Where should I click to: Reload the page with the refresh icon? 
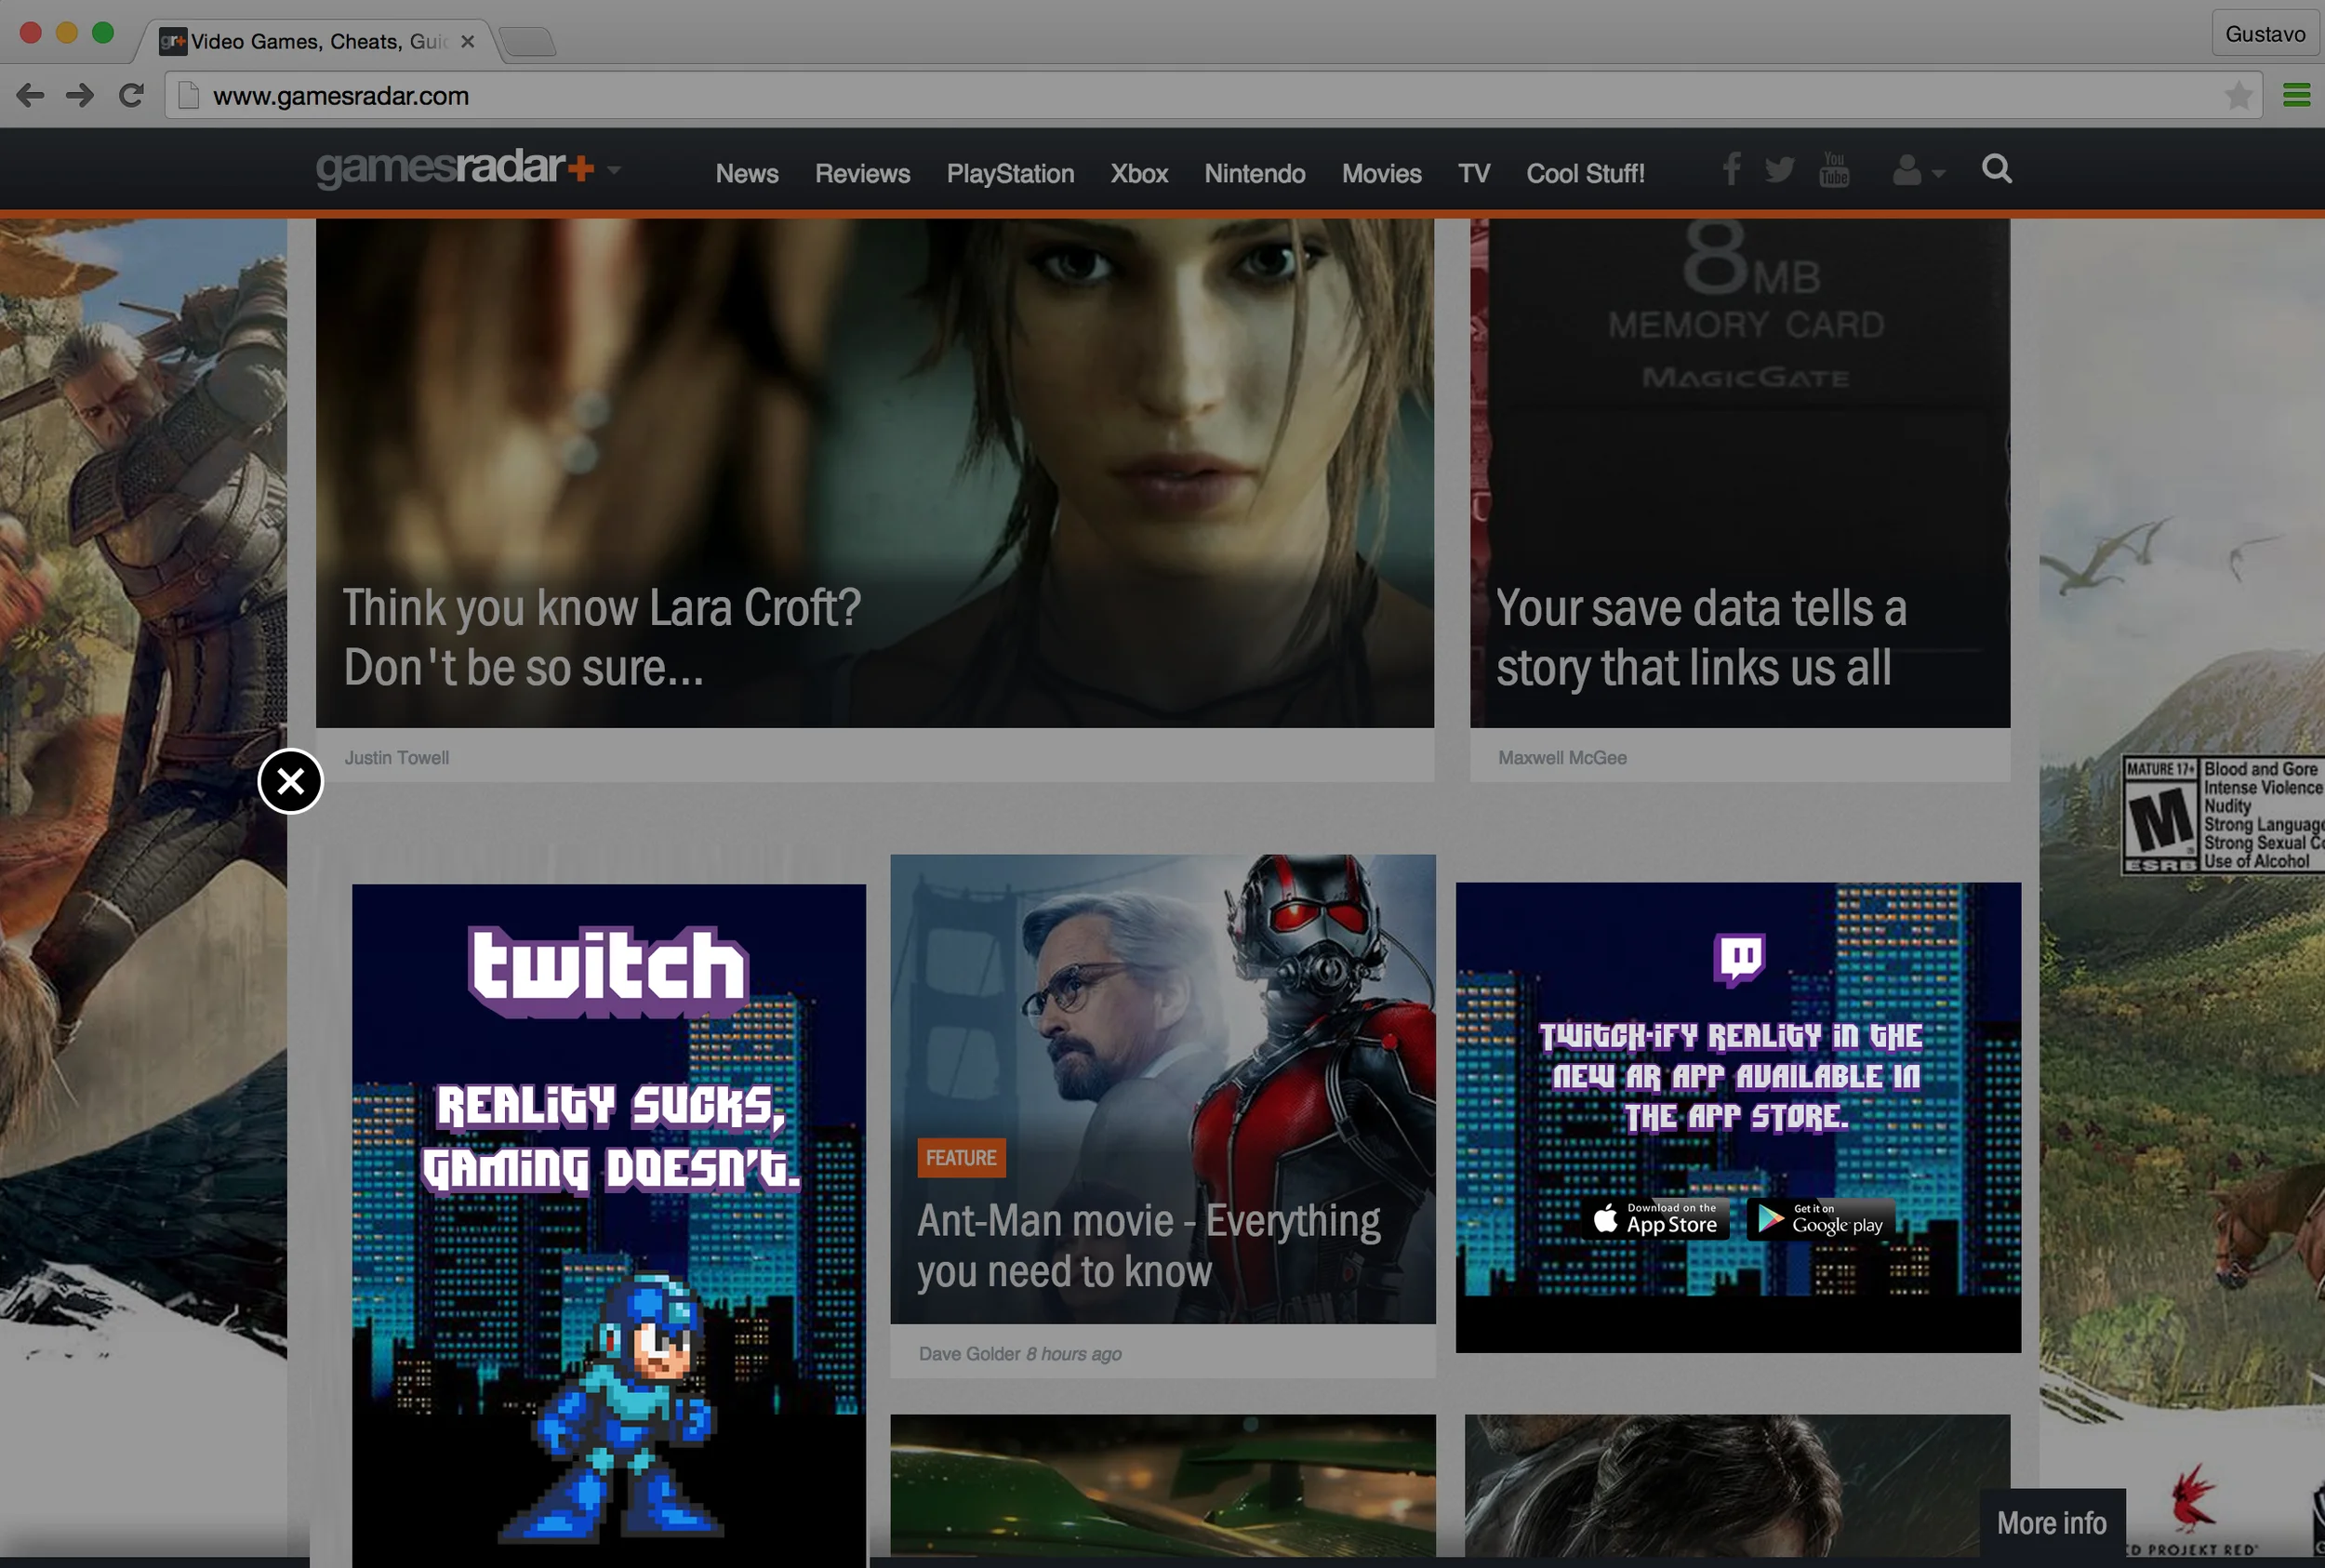(131, 96)
